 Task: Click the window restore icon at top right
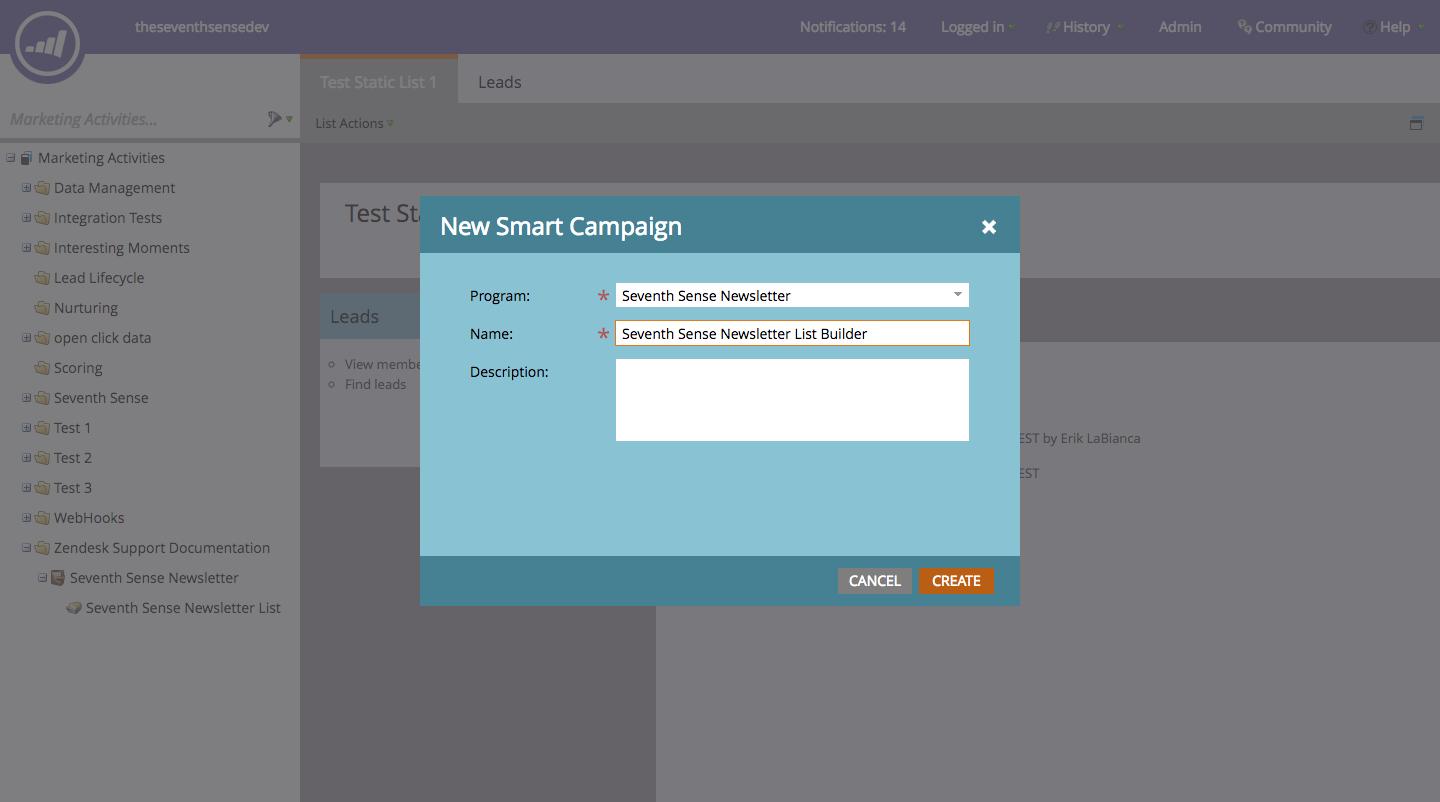pyautogui.click(x=1416, y=124)
